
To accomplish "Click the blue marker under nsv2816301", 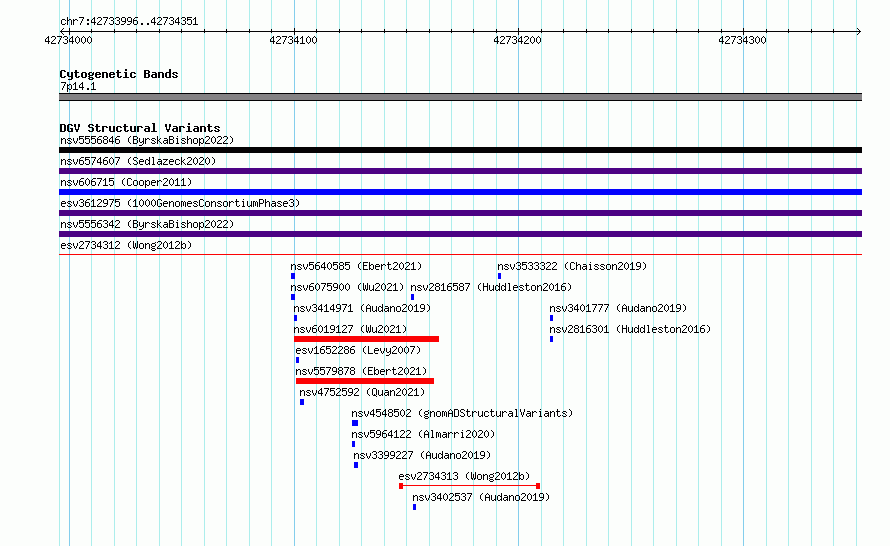I will [x=552, y=339].
